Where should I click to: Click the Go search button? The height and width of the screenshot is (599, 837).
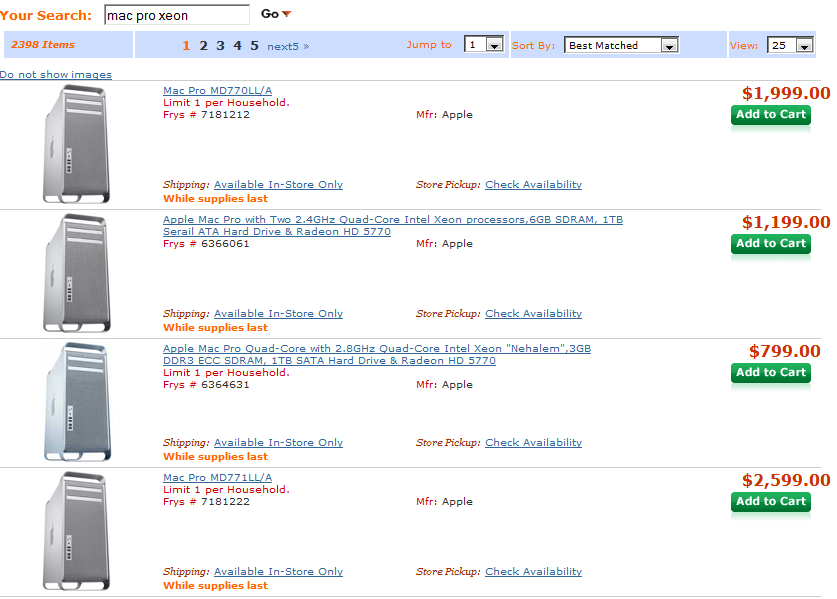[x=275, y=14]
